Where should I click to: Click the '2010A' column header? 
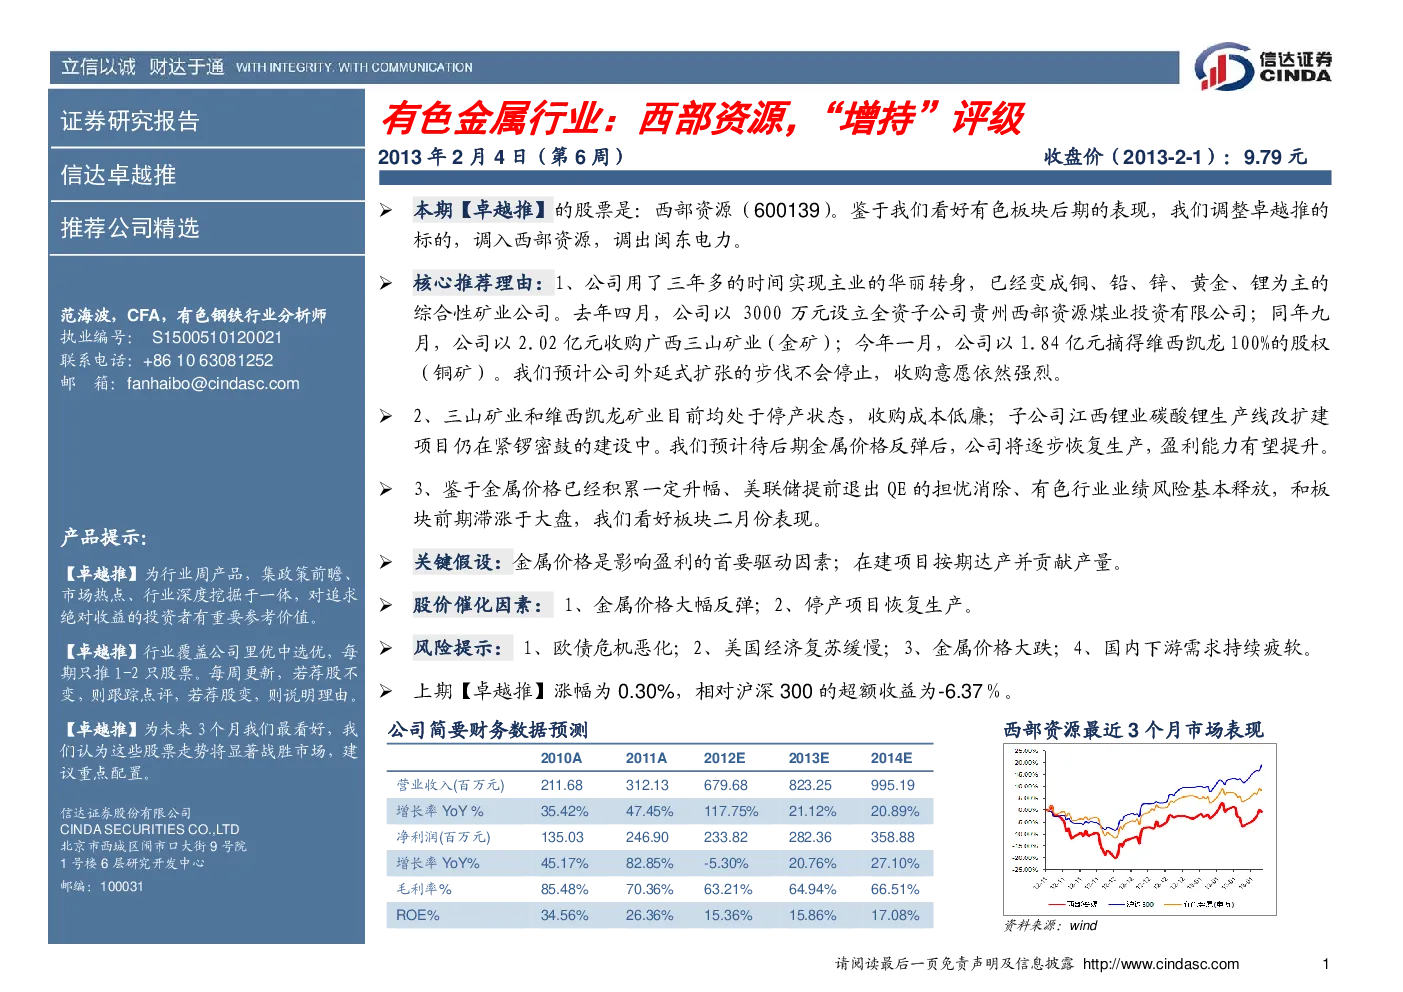[x=561, y=758]
